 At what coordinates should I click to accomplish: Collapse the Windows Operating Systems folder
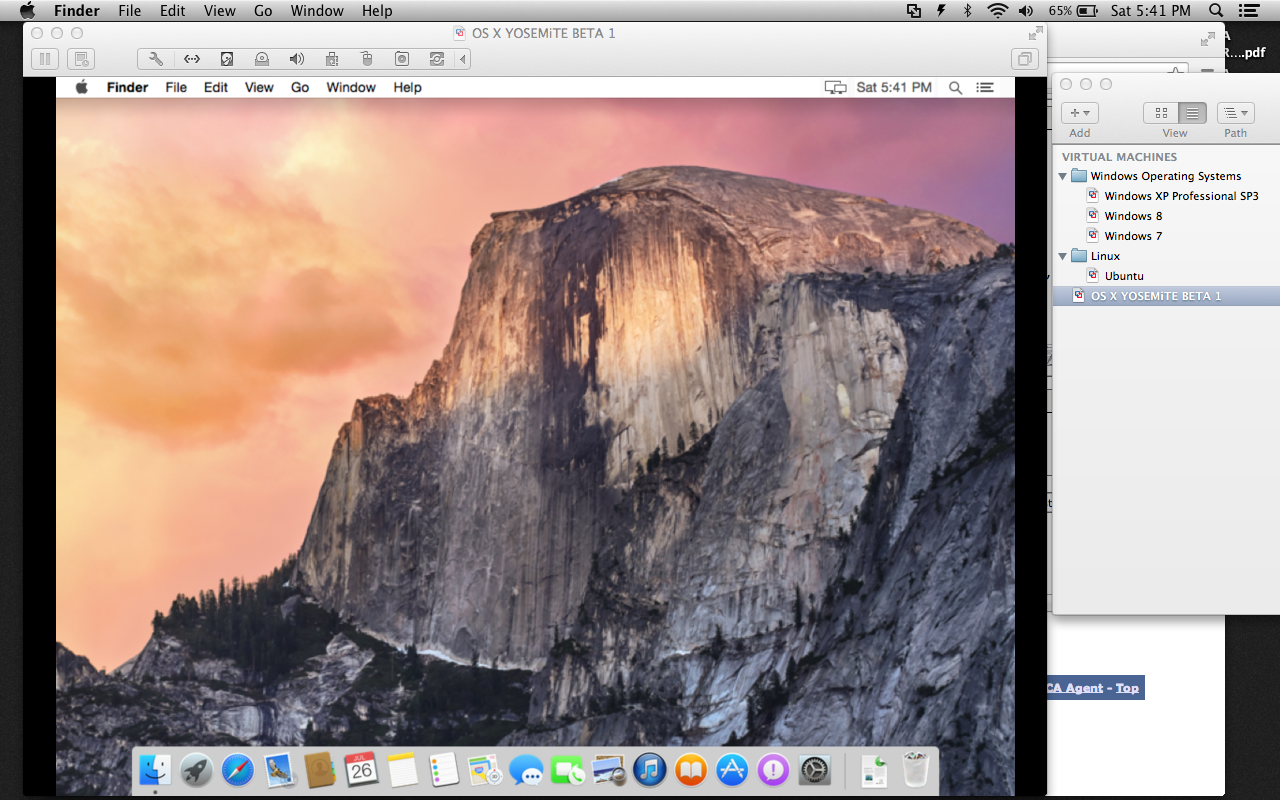click(x=1063, y=176)
